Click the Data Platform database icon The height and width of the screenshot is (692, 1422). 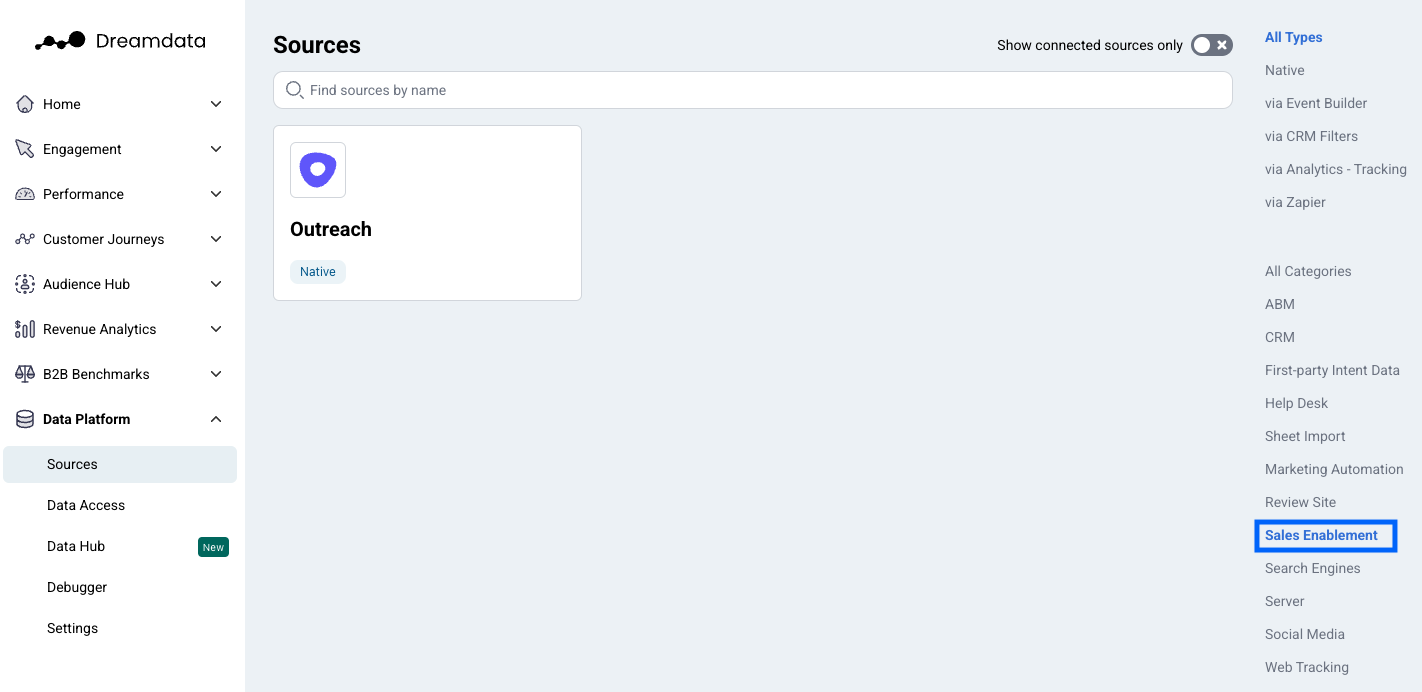click(25, 419)
